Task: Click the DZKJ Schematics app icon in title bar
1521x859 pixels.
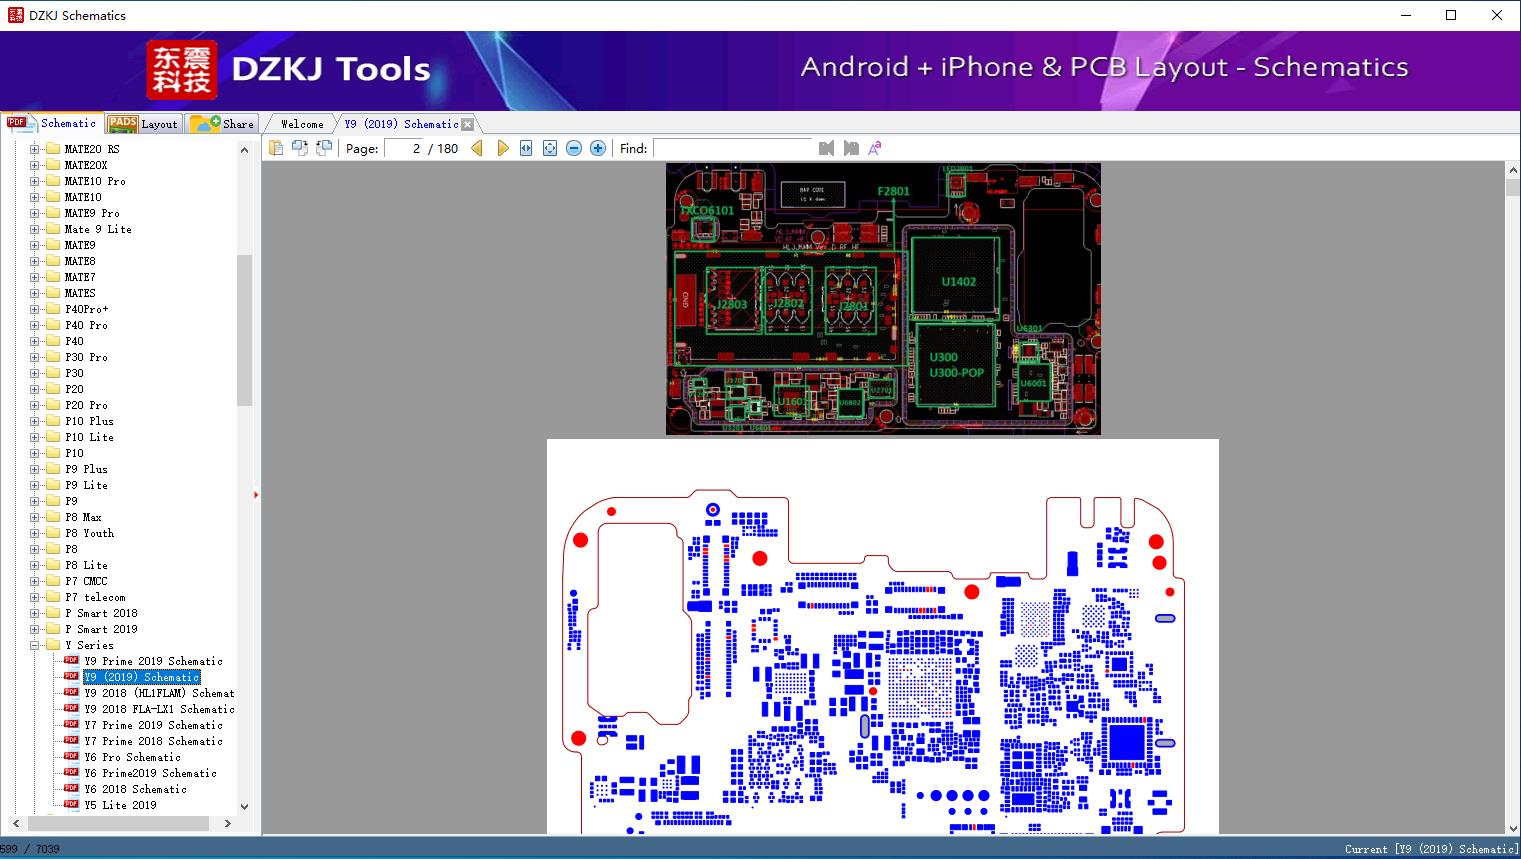Action: (x=15, y=15)
